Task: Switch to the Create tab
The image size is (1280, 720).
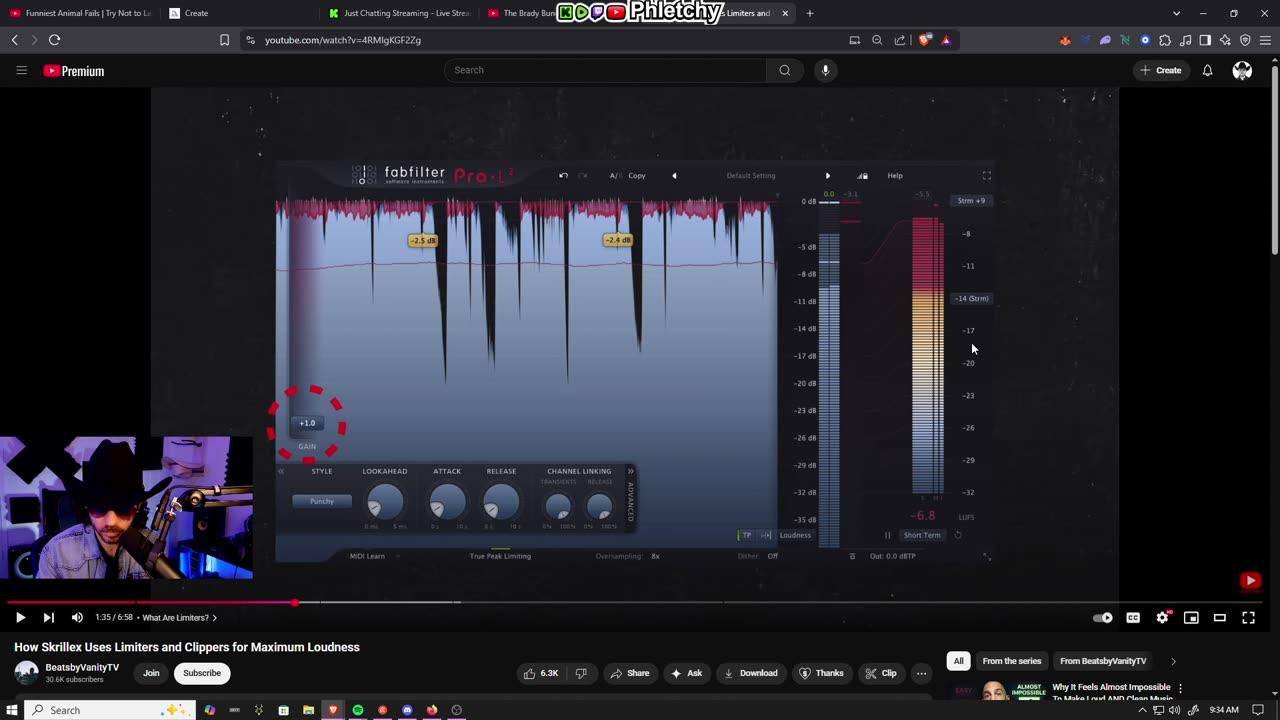Action: (x=240, y=13)
